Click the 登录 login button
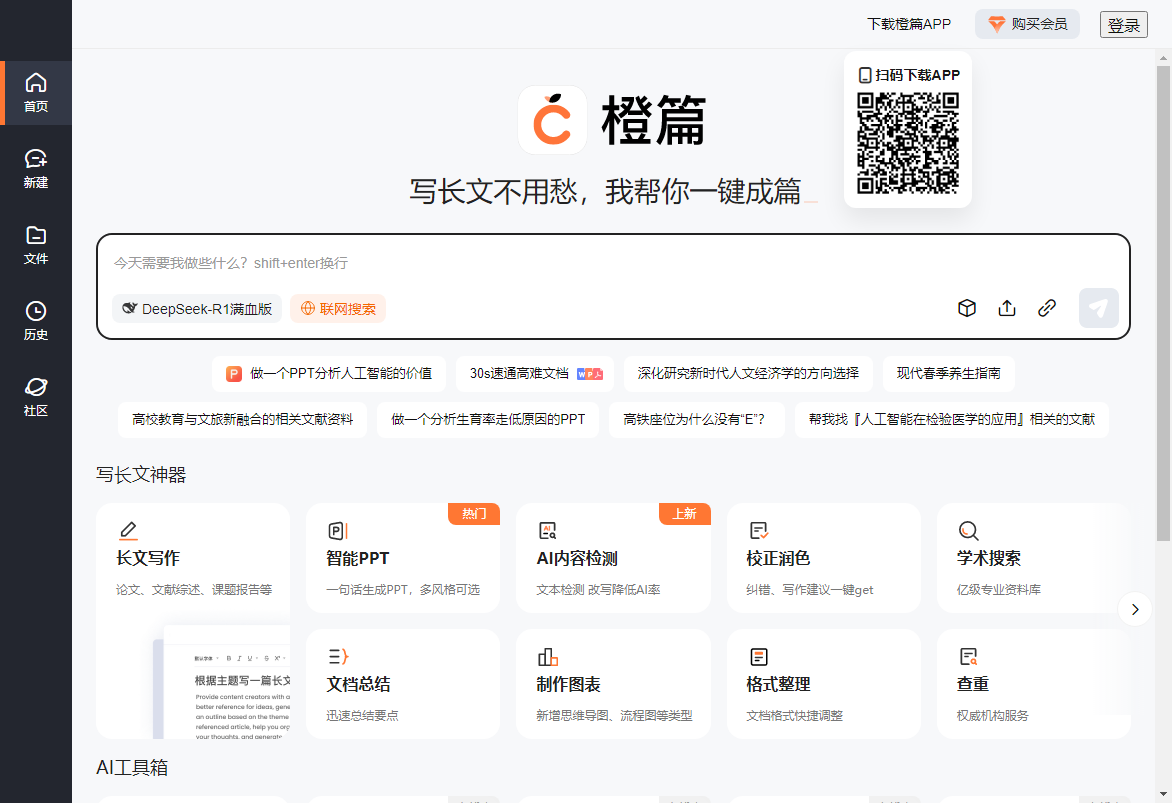1172x803 pixels. [x=1123, y=25]
